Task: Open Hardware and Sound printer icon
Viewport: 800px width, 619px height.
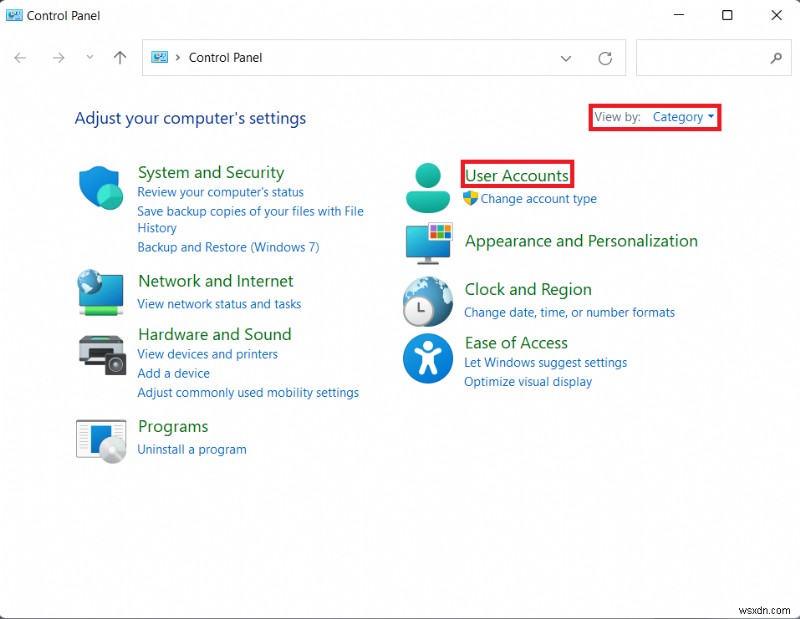Action: pyautogui.click(x=102, y=355)
